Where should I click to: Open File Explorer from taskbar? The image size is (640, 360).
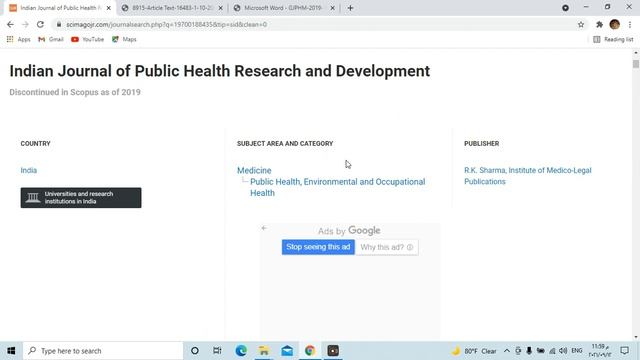[264, 351]
